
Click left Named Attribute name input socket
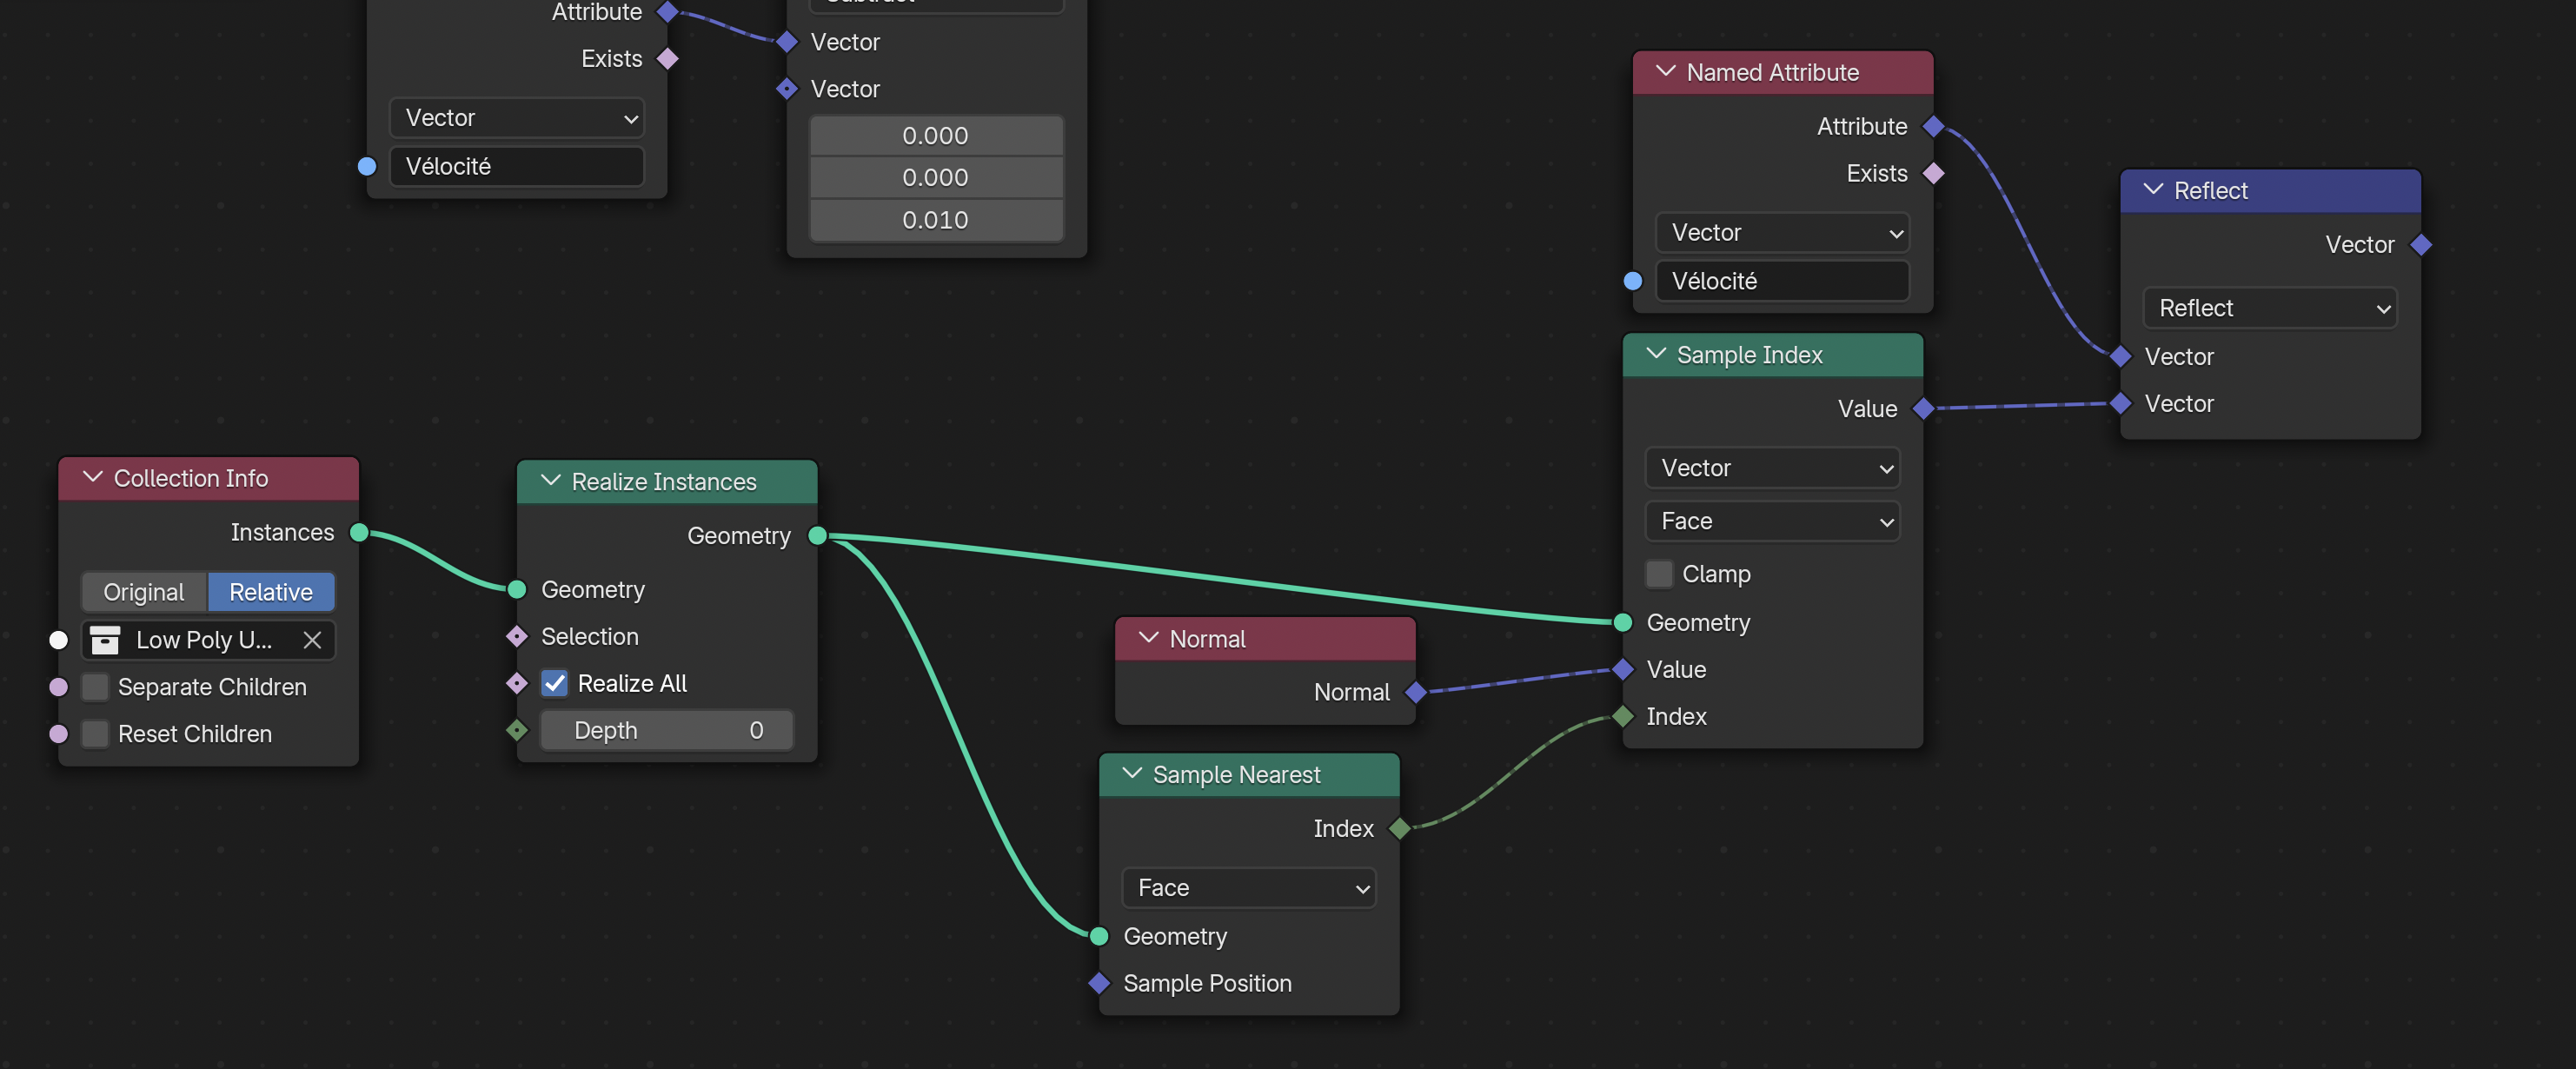367,166
